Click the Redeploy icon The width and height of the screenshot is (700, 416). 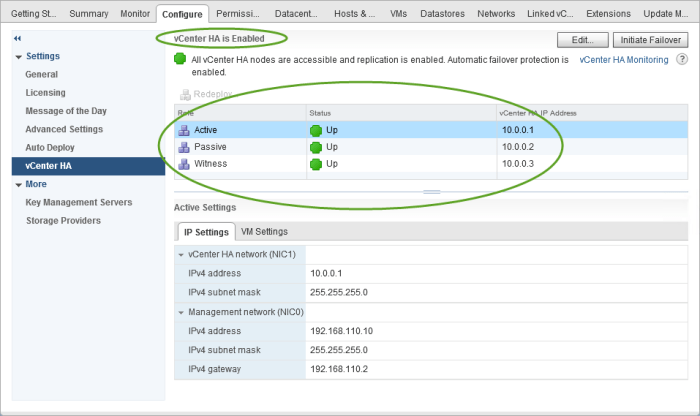point(185,95)
